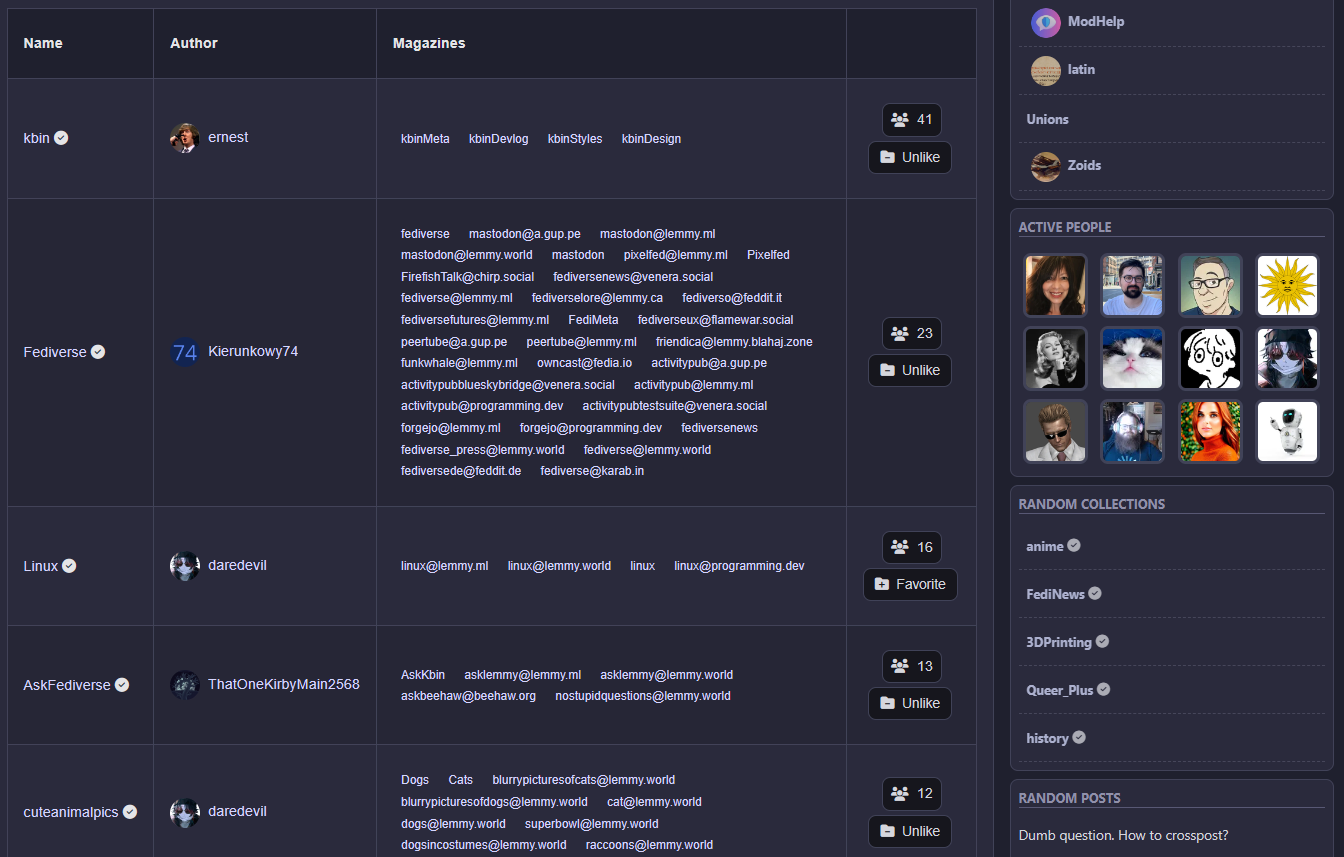Open the kbin collection
The image size is (1344, 857).
[37, 138]
